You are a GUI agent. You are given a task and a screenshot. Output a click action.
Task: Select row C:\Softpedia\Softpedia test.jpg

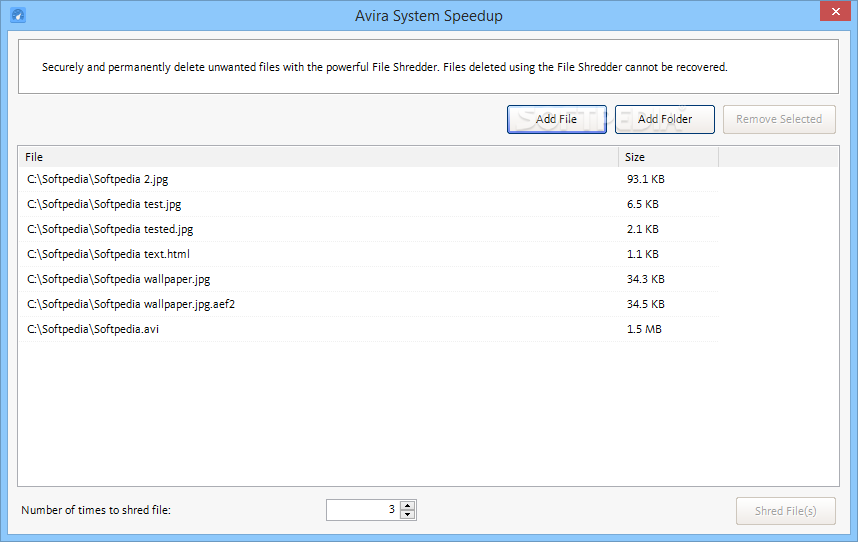[369, 204]
